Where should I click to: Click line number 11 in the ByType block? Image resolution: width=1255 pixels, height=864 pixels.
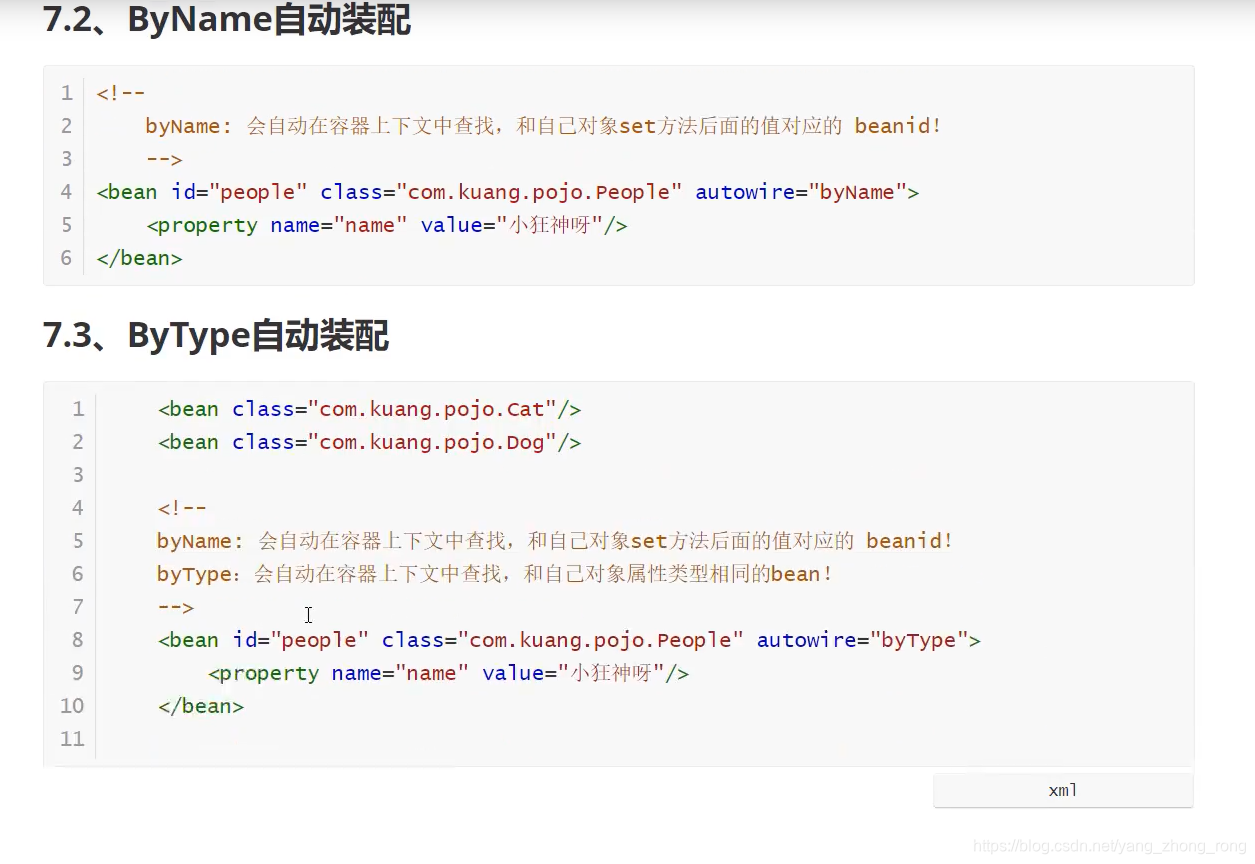point(72,739)
